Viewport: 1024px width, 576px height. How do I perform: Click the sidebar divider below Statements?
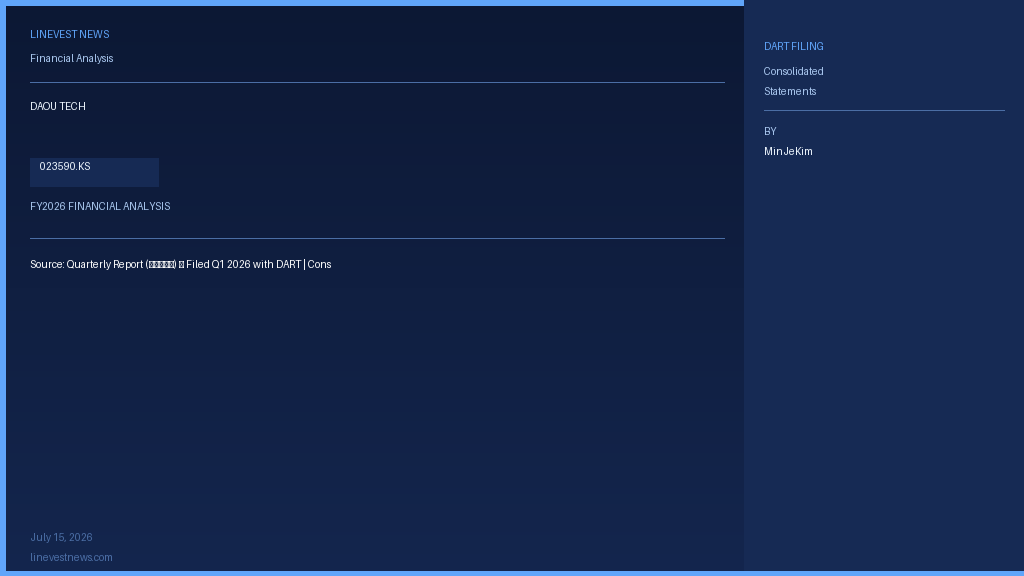click(884, 110)
